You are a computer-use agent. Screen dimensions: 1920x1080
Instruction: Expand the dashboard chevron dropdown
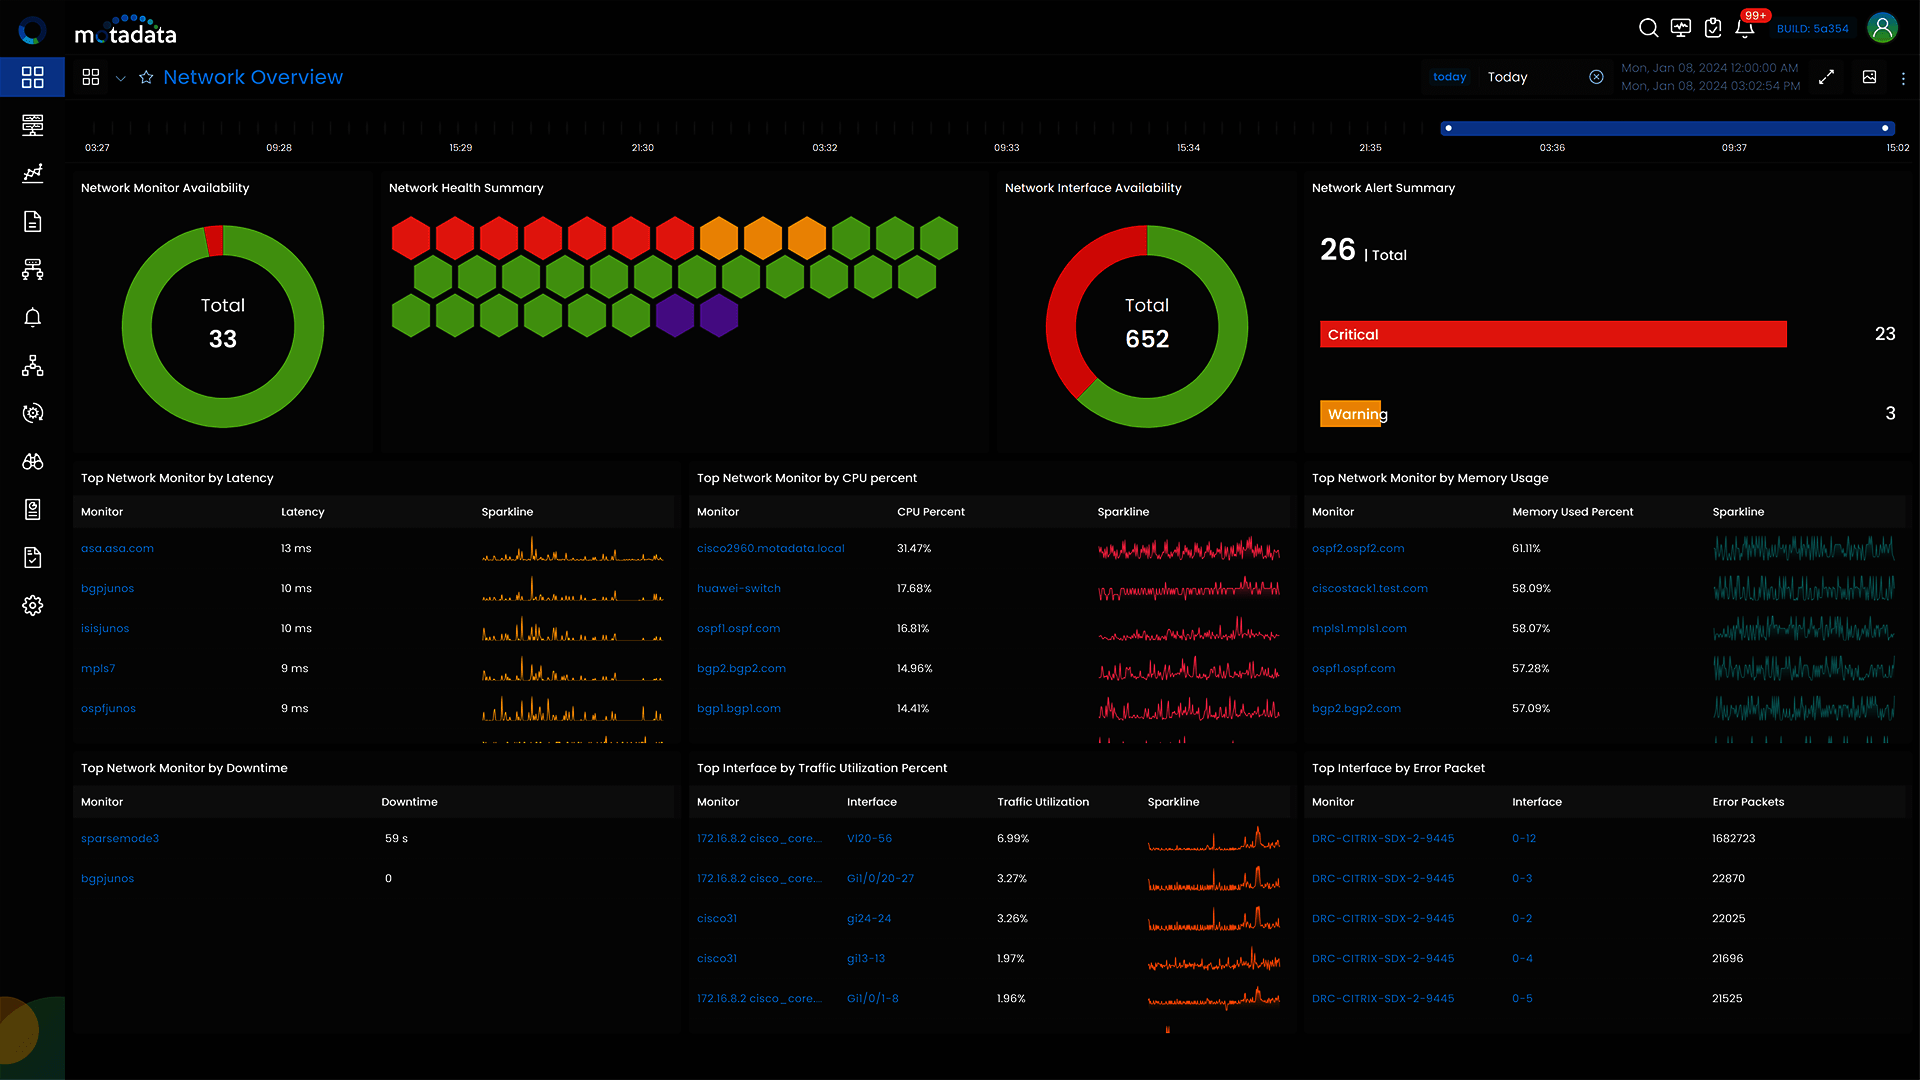121,78
